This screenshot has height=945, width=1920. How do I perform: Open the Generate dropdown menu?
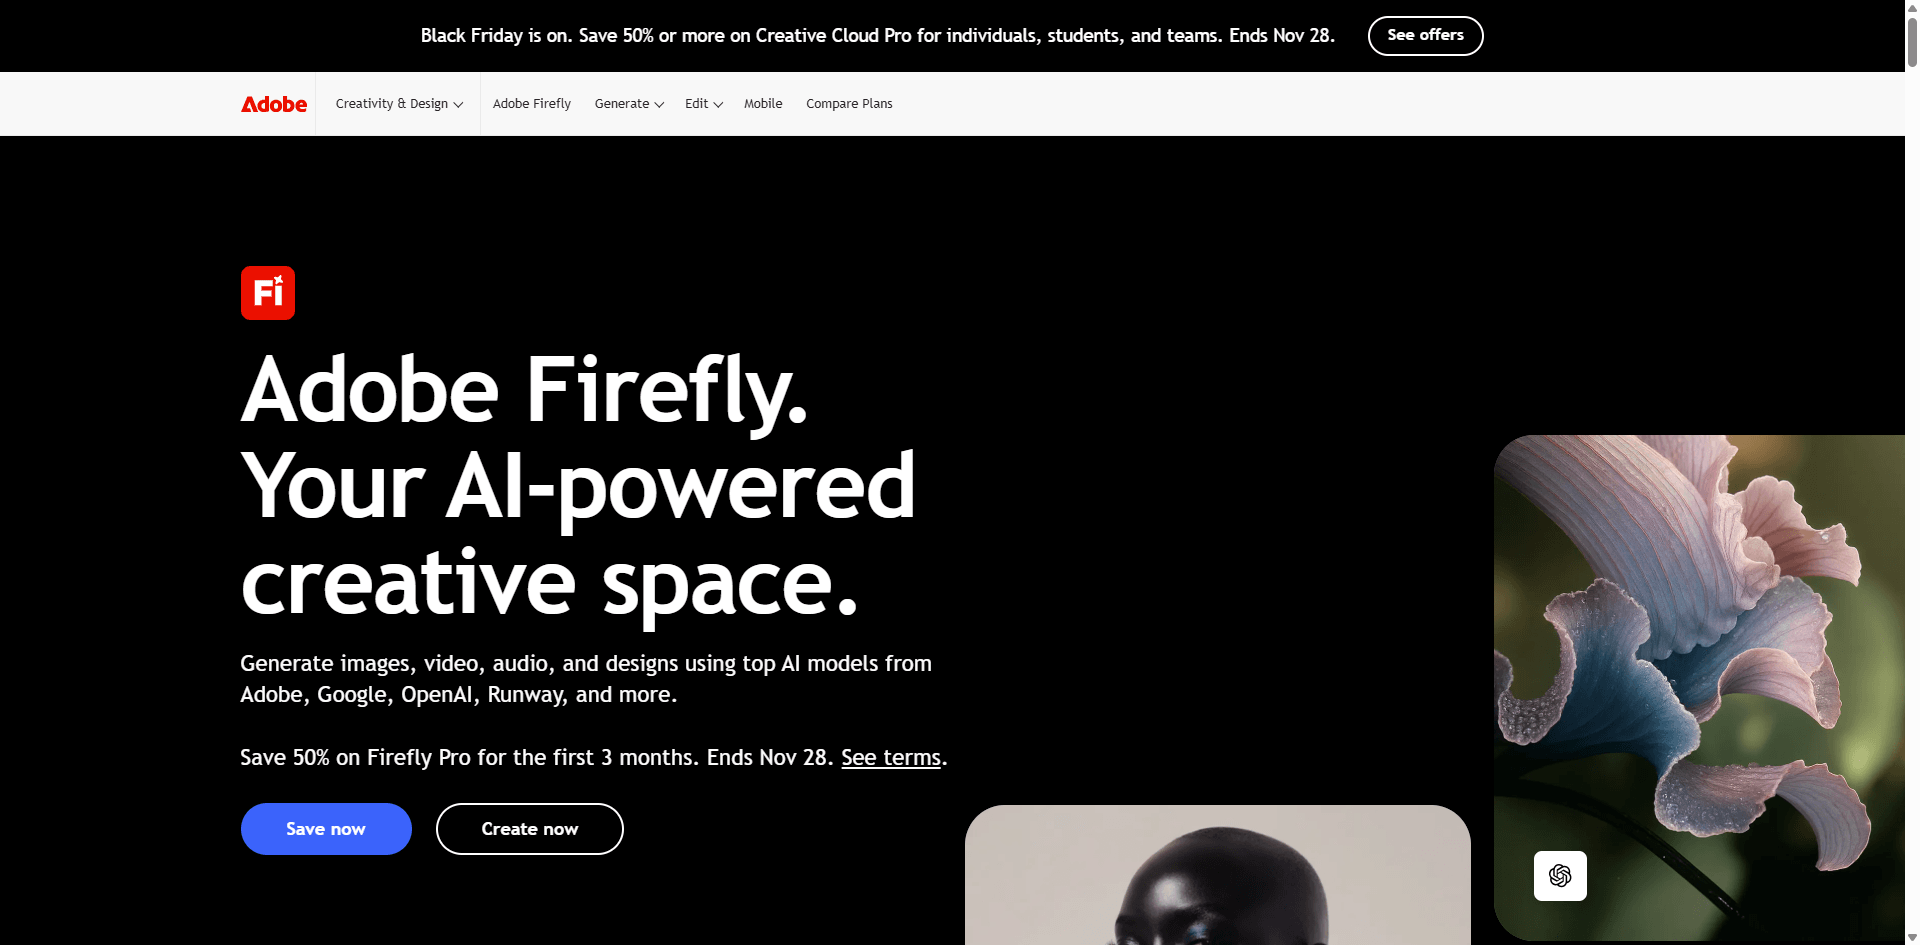coord(629,104)
